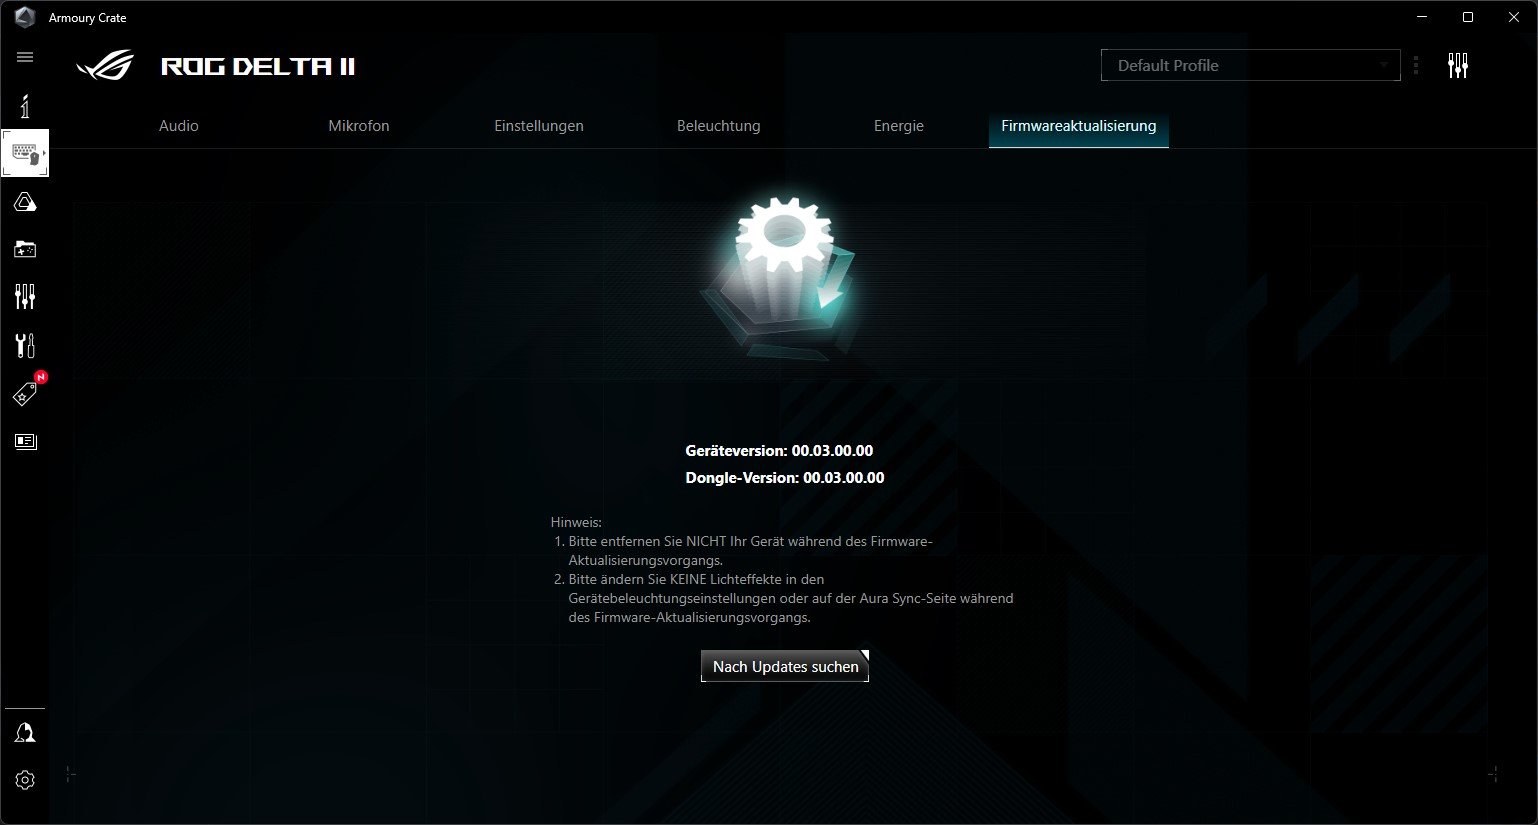Image resolution: width=1538 pixels, height=825 pixels.
Task: Open Scenario Profiles sliders icon in sidebar
Action: coord(25,296)
